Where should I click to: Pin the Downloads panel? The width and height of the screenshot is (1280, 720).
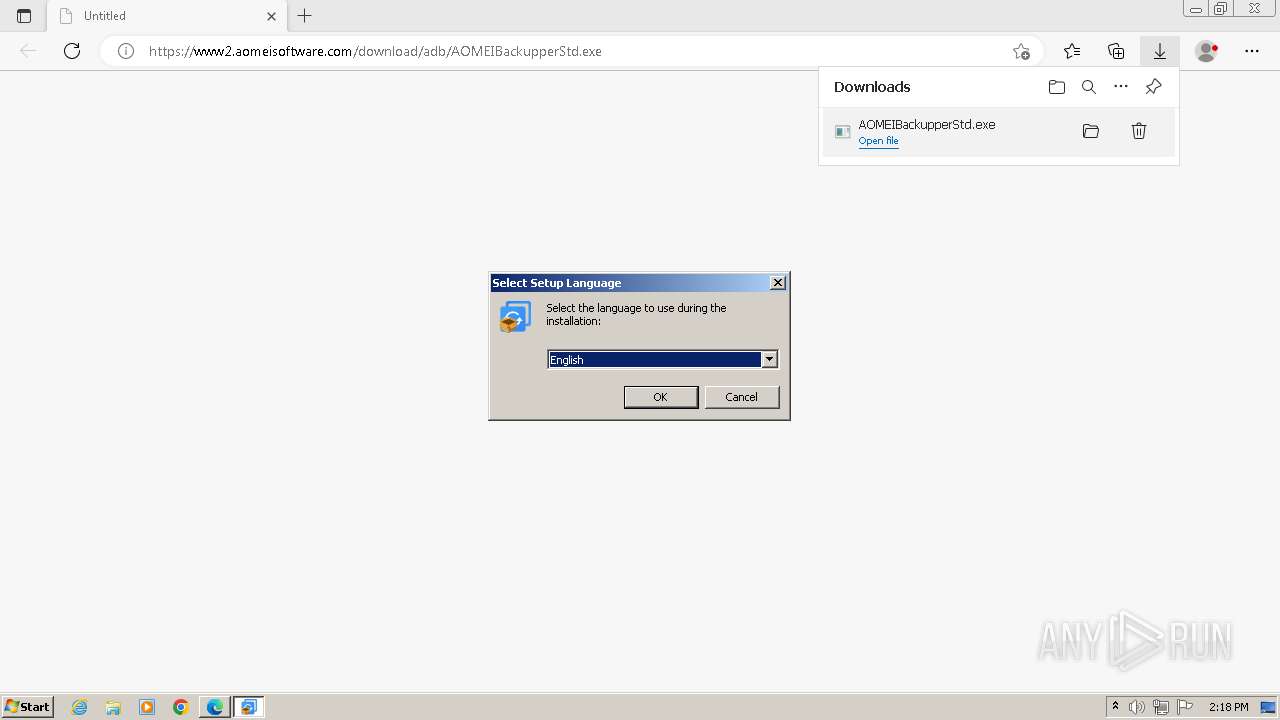tap(1153, 87)
